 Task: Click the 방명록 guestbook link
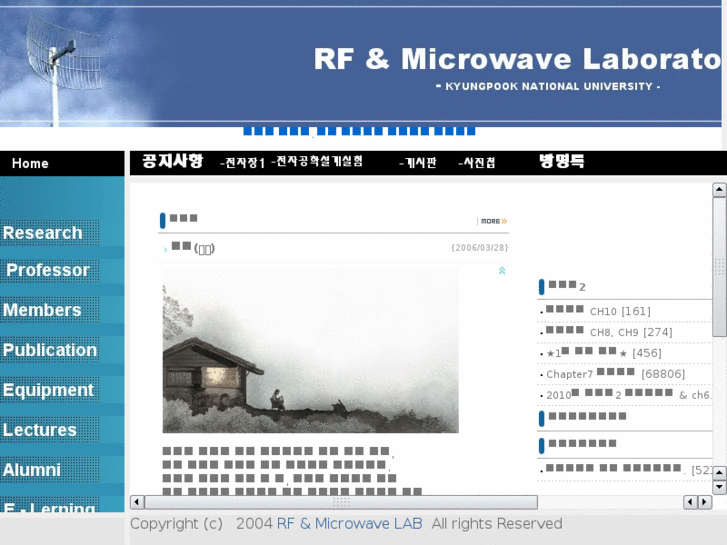561,161
